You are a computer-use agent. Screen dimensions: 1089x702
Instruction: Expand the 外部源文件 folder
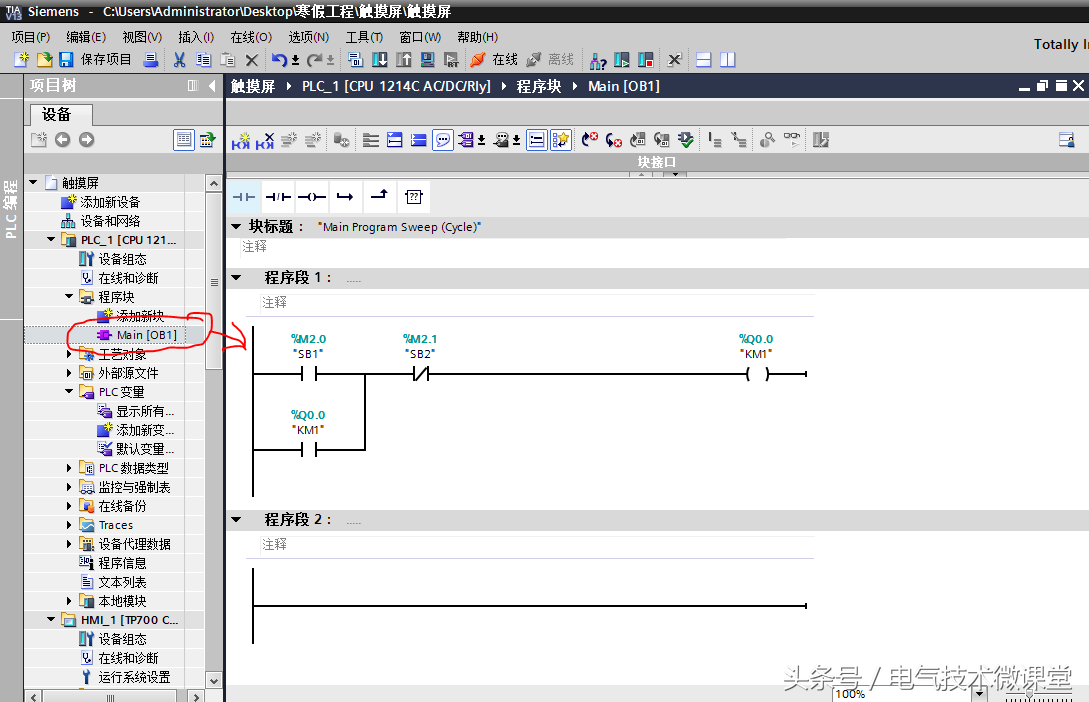click(69, 373)
